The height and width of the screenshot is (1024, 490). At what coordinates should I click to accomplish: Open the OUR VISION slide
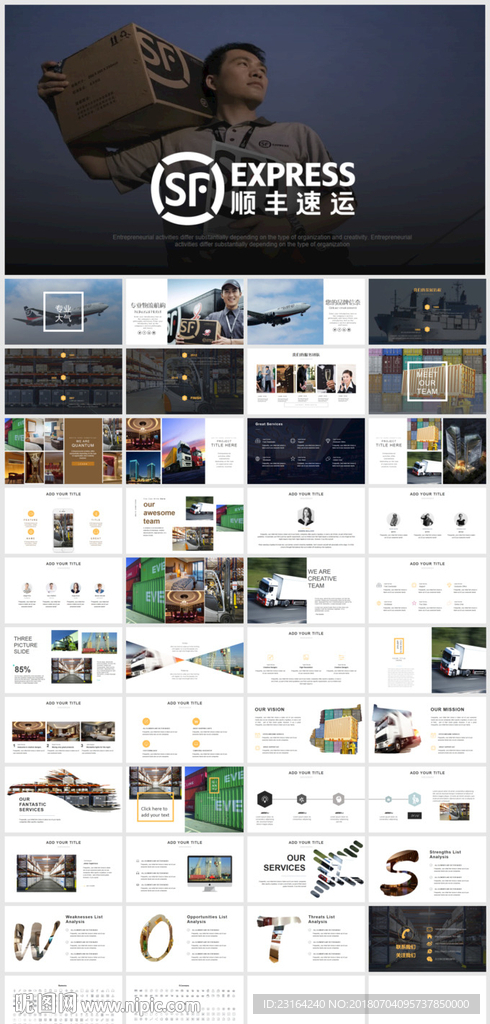tap(306, 730)
